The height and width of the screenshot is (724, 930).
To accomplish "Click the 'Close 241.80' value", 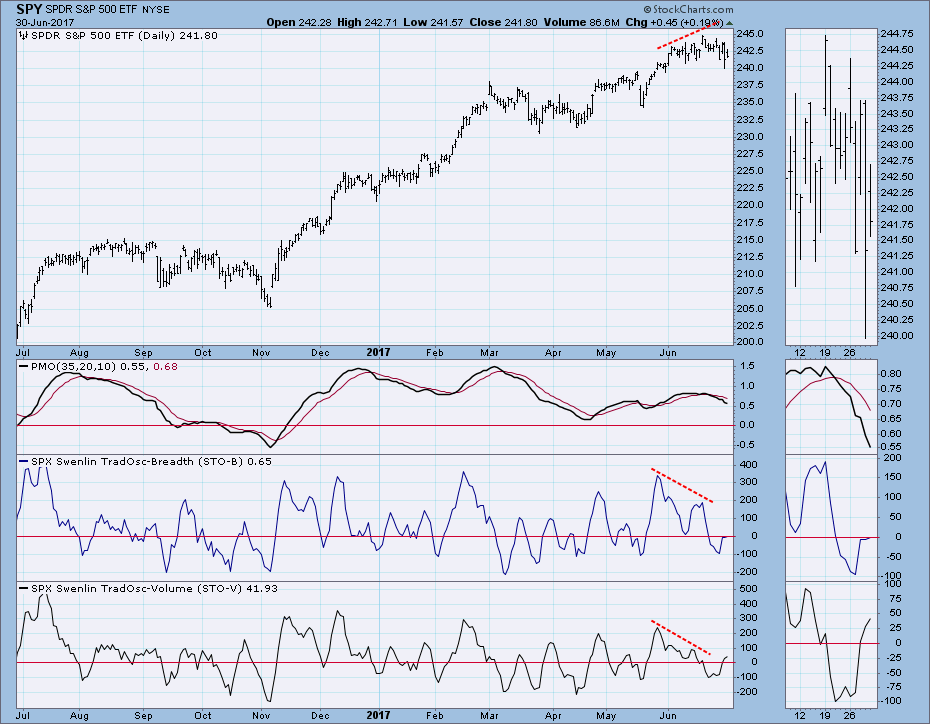I will (504, 23).
